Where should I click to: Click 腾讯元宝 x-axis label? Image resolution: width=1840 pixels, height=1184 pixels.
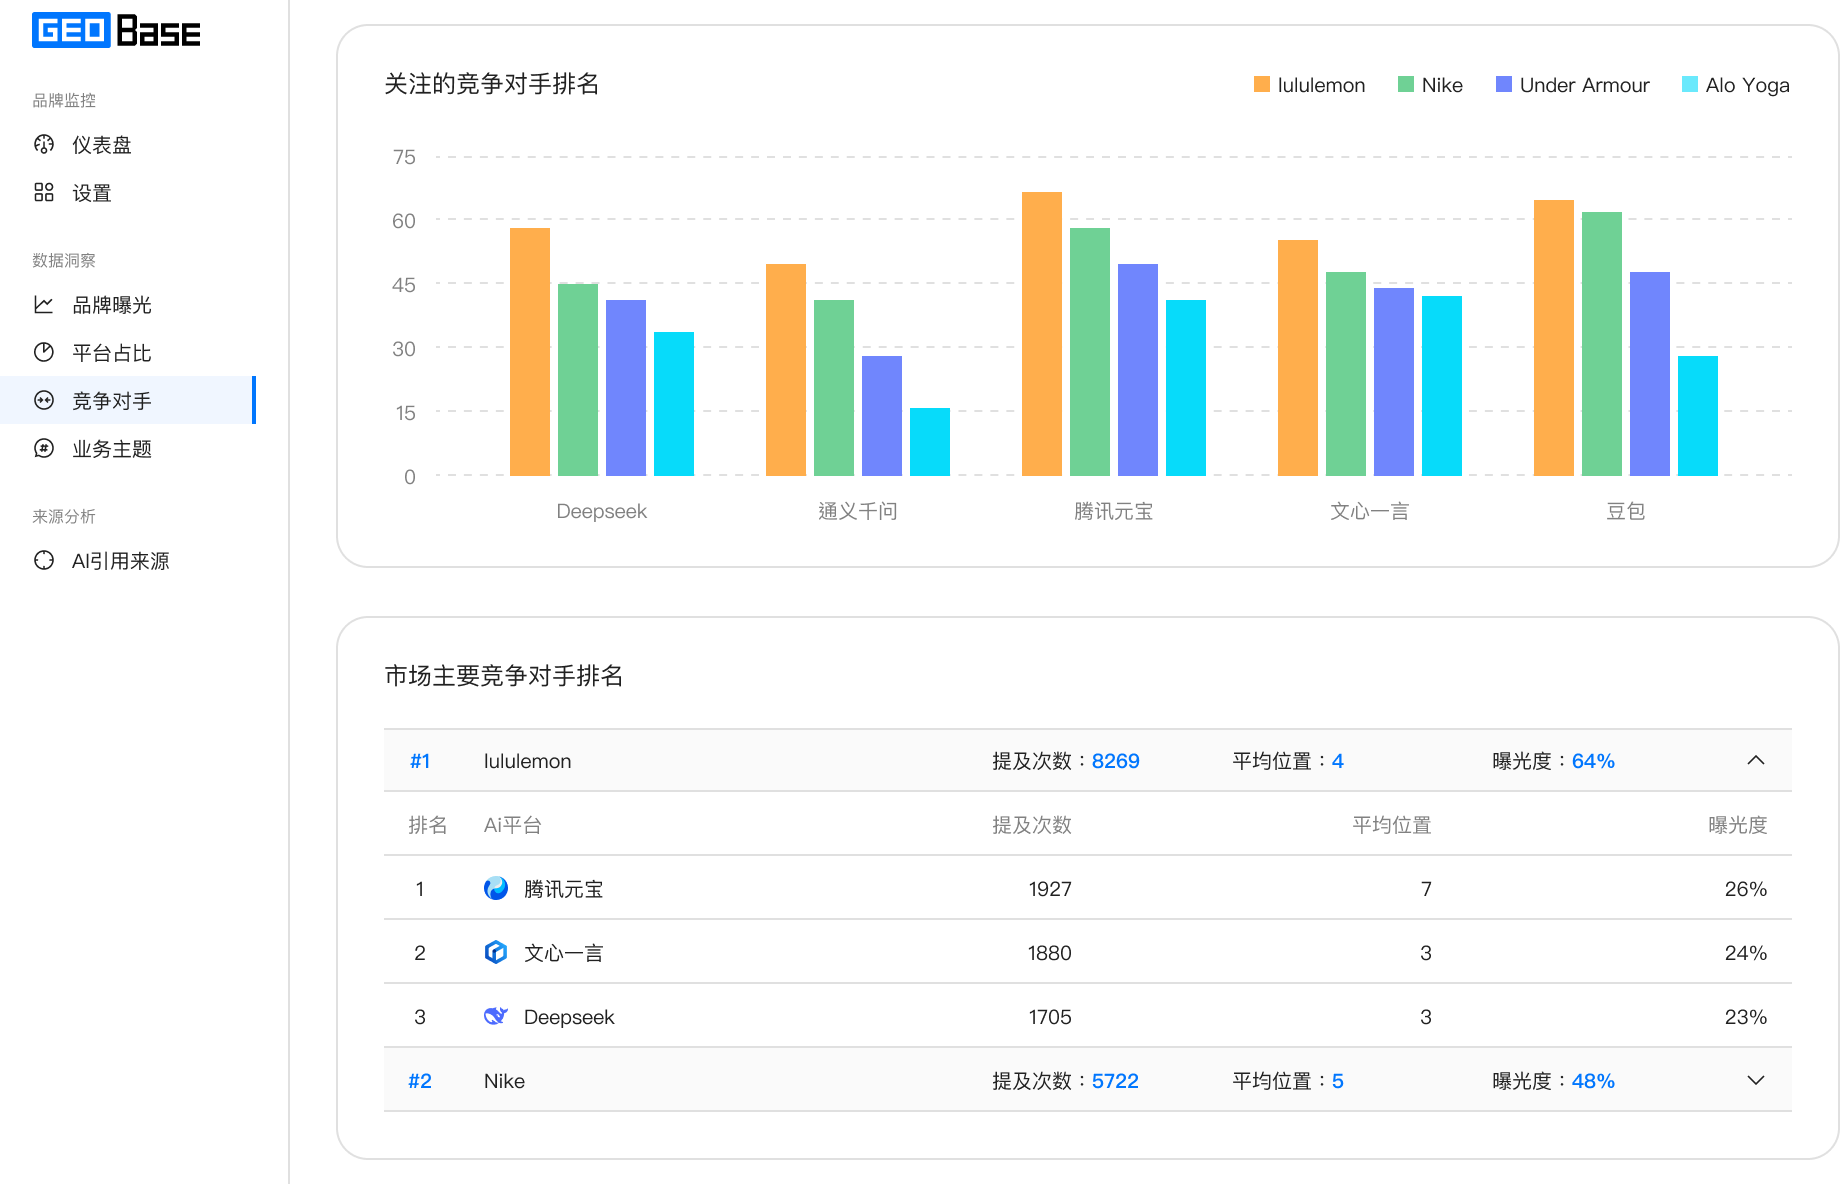[x=1114, y=511]
